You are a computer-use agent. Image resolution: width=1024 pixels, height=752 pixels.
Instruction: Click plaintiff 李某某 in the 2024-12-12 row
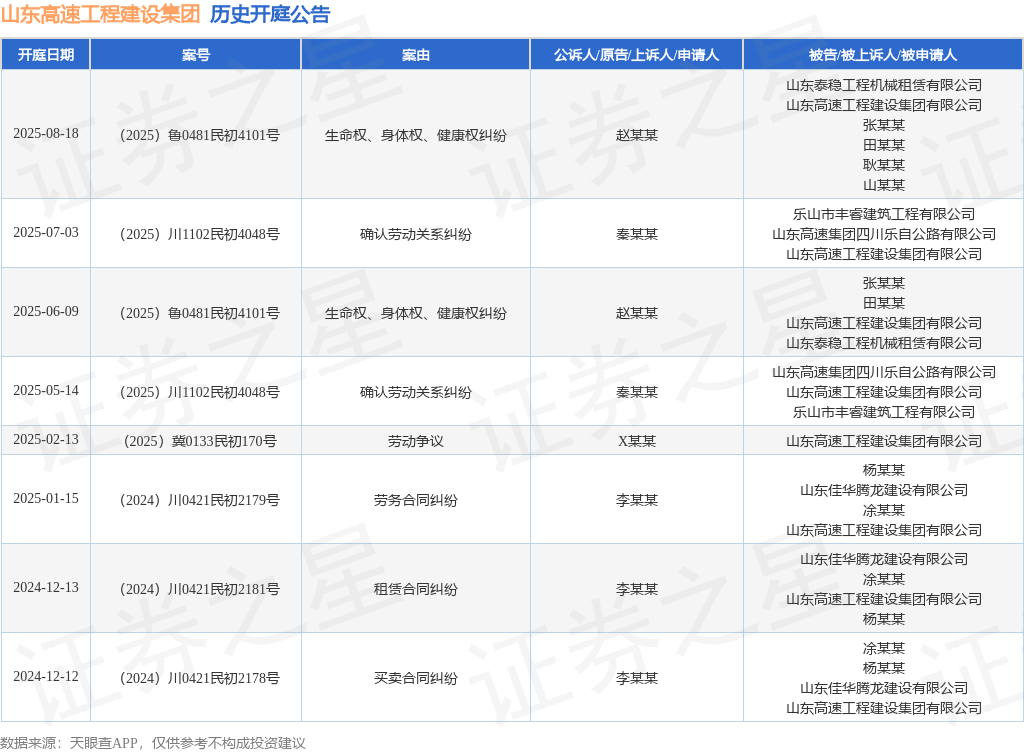pyautogui.click(x=637, y=678)
